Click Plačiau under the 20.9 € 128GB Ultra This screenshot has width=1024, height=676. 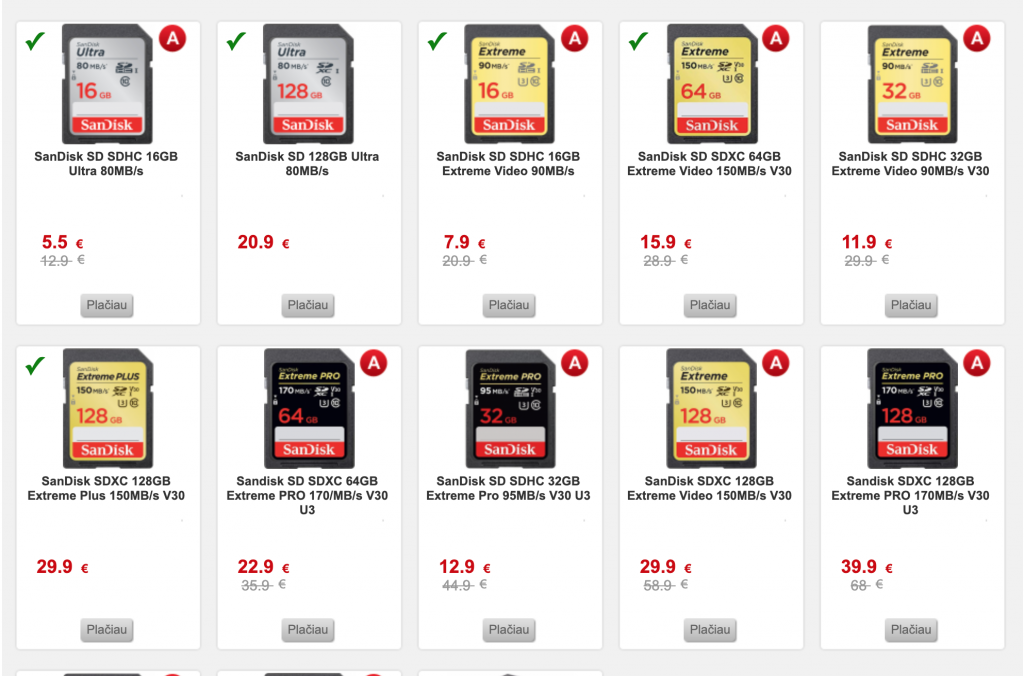[308, 305]
